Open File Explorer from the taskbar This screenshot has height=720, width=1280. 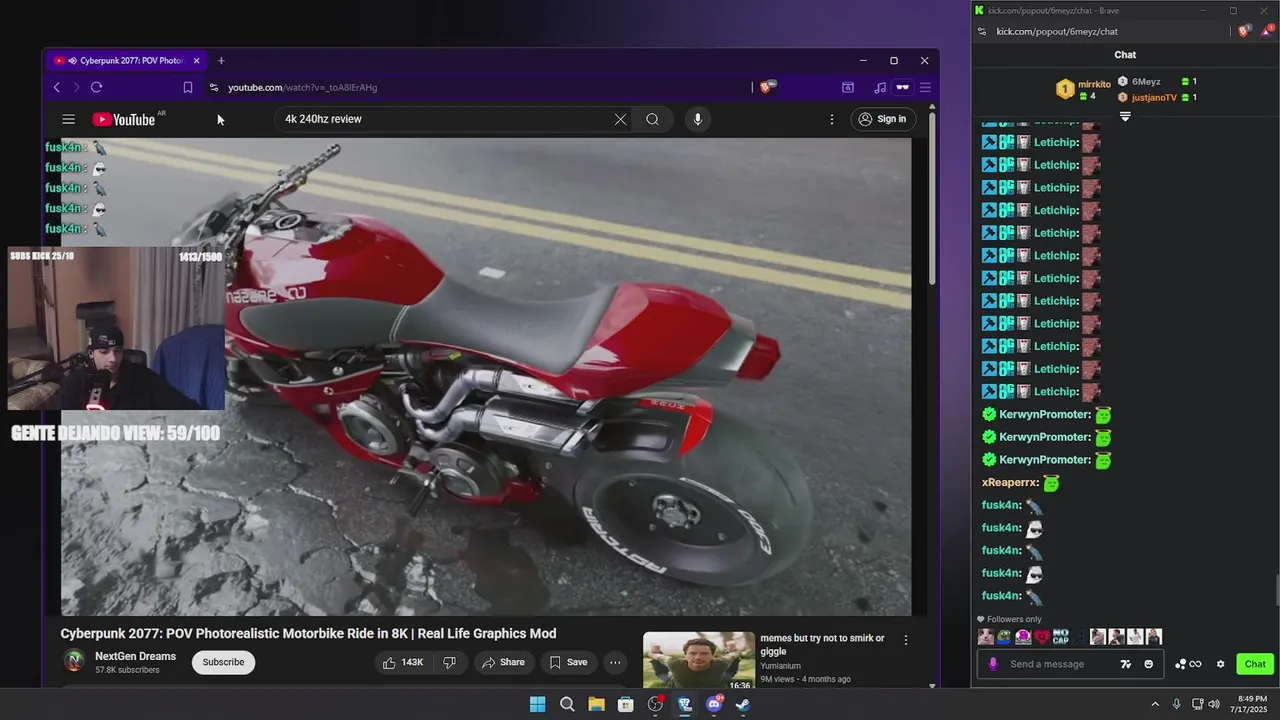click(596, 704)
